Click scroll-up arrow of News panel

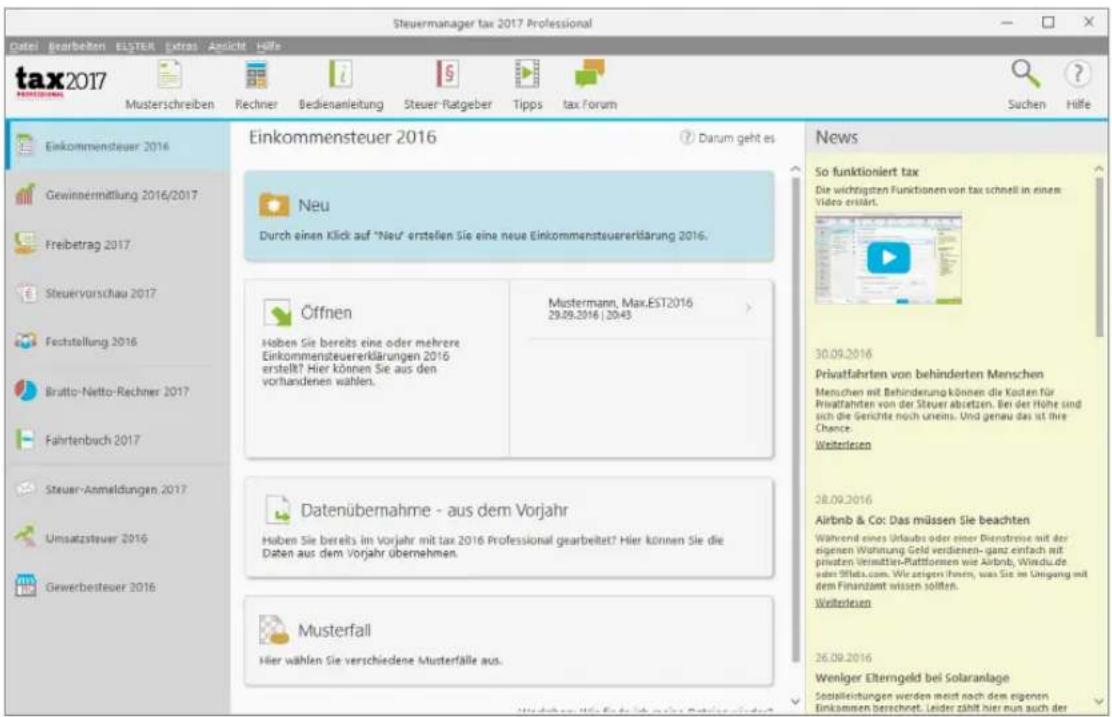[x=1099, y=169]
